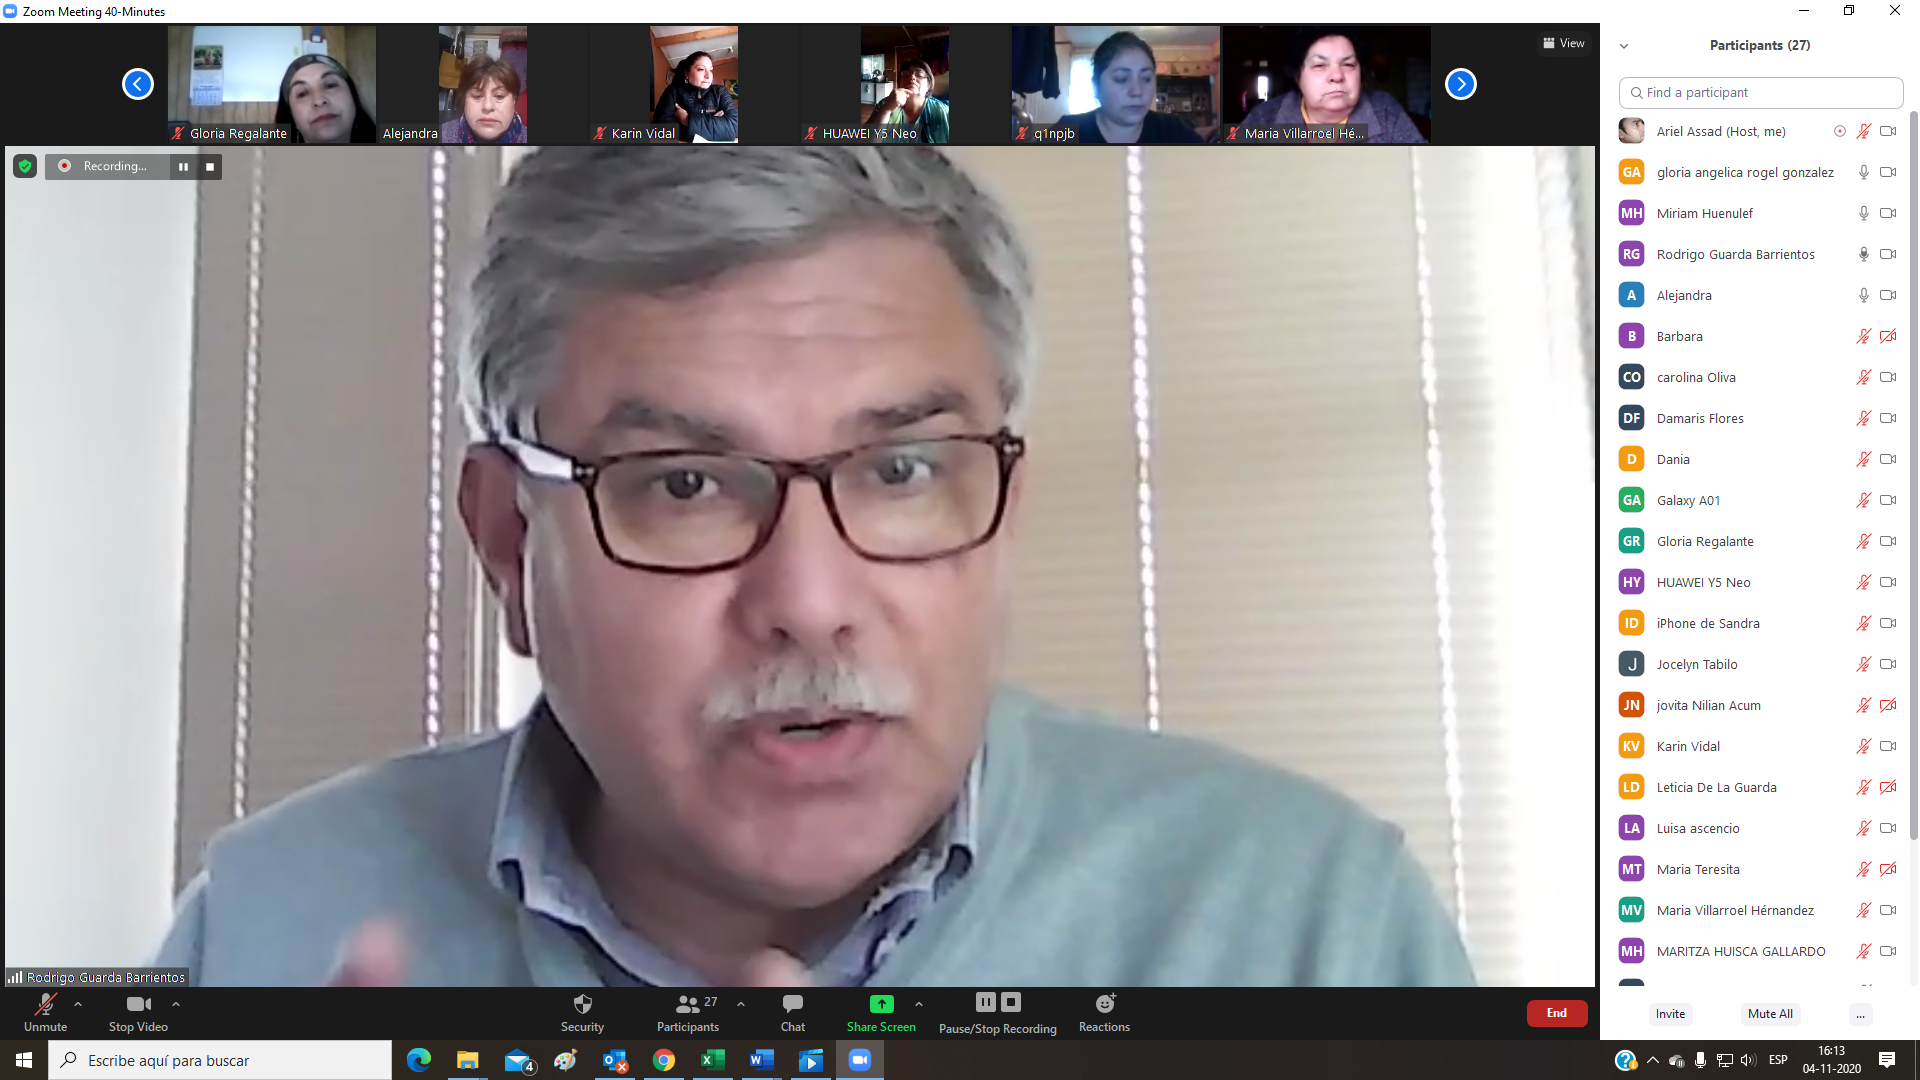Open Windows Start menu
Screen dimensions: 1920x1080
point(24,1060)
